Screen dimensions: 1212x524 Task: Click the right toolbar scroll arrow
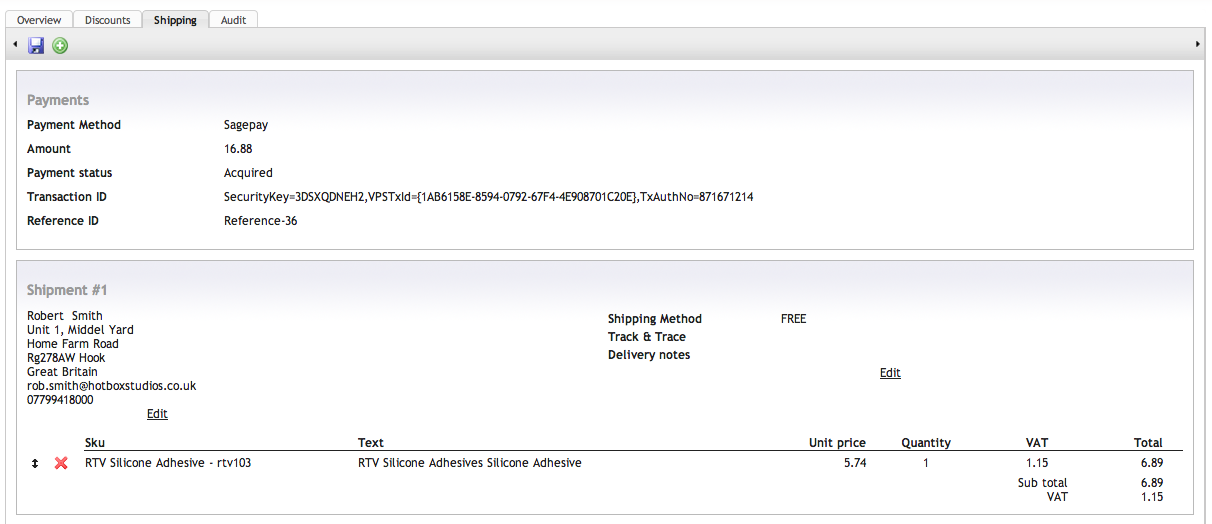coord(1198,45)
